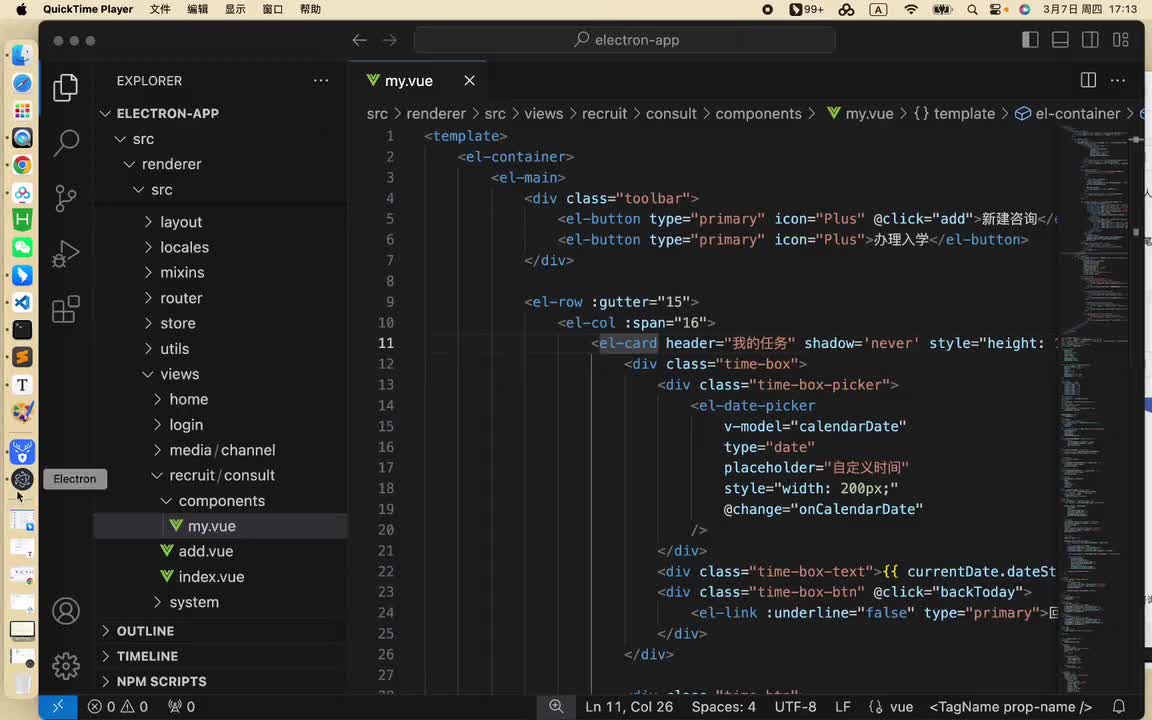Open the Extensions view
The width and height of the screenshot is (1152, 720).
click(65, 309)
